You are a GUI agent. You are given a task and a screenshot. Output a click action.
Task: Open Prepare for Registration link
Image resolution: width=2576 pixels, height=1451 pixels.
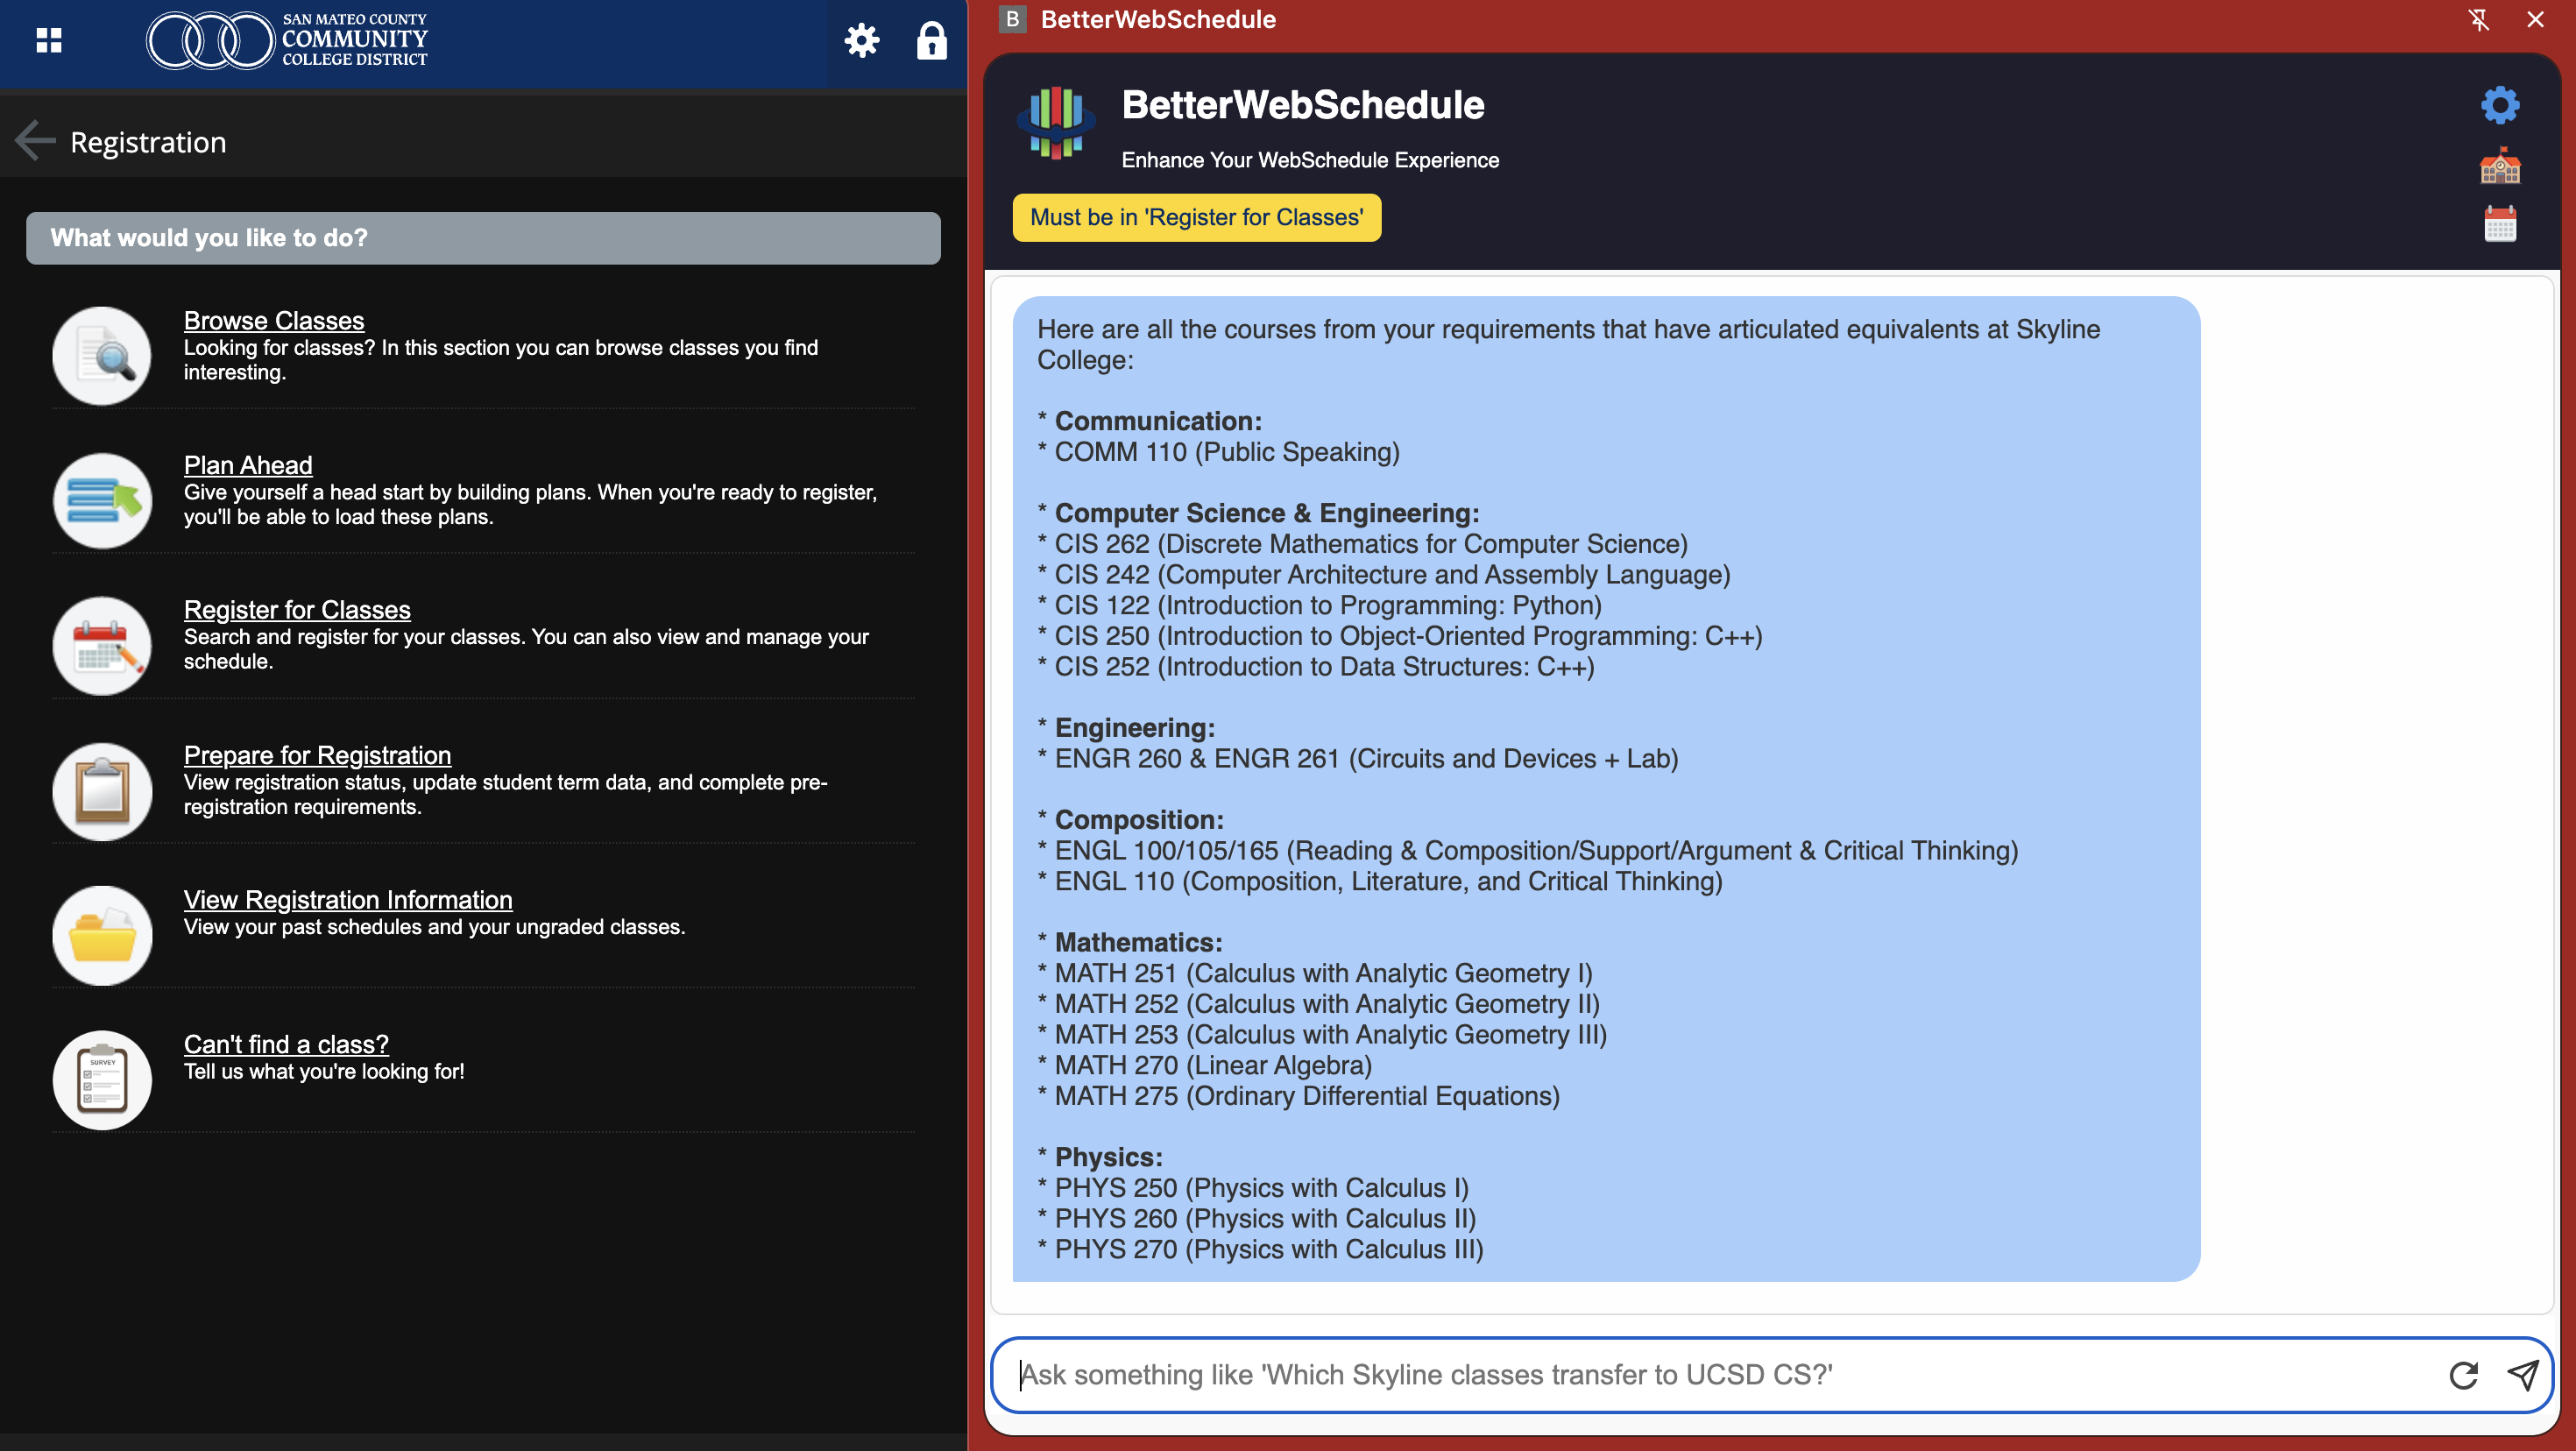316,754
